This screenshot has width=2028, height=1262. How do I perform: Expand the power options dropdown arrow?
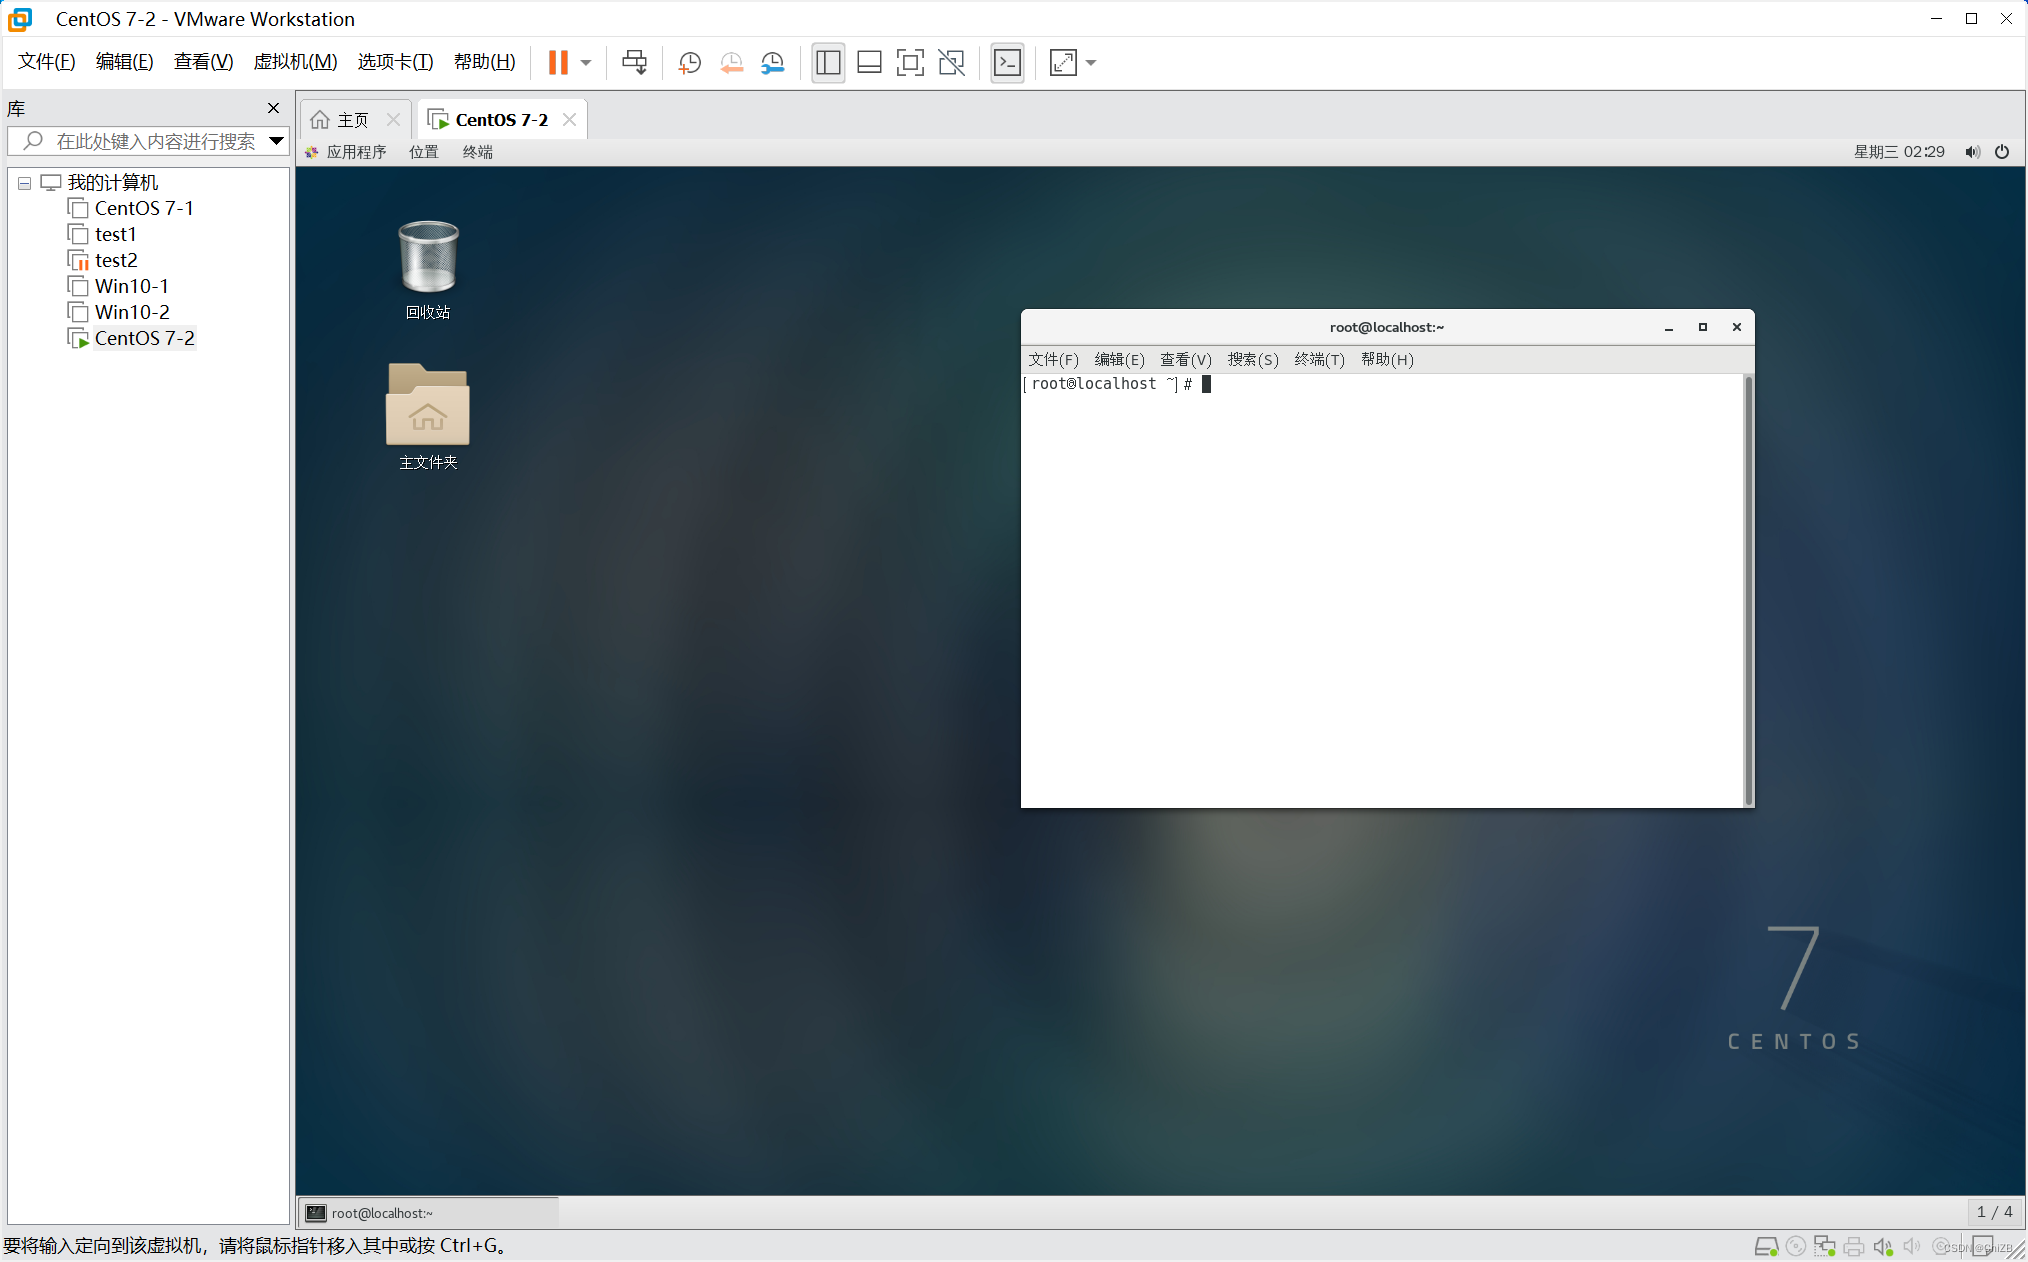(x=586, y=63)
